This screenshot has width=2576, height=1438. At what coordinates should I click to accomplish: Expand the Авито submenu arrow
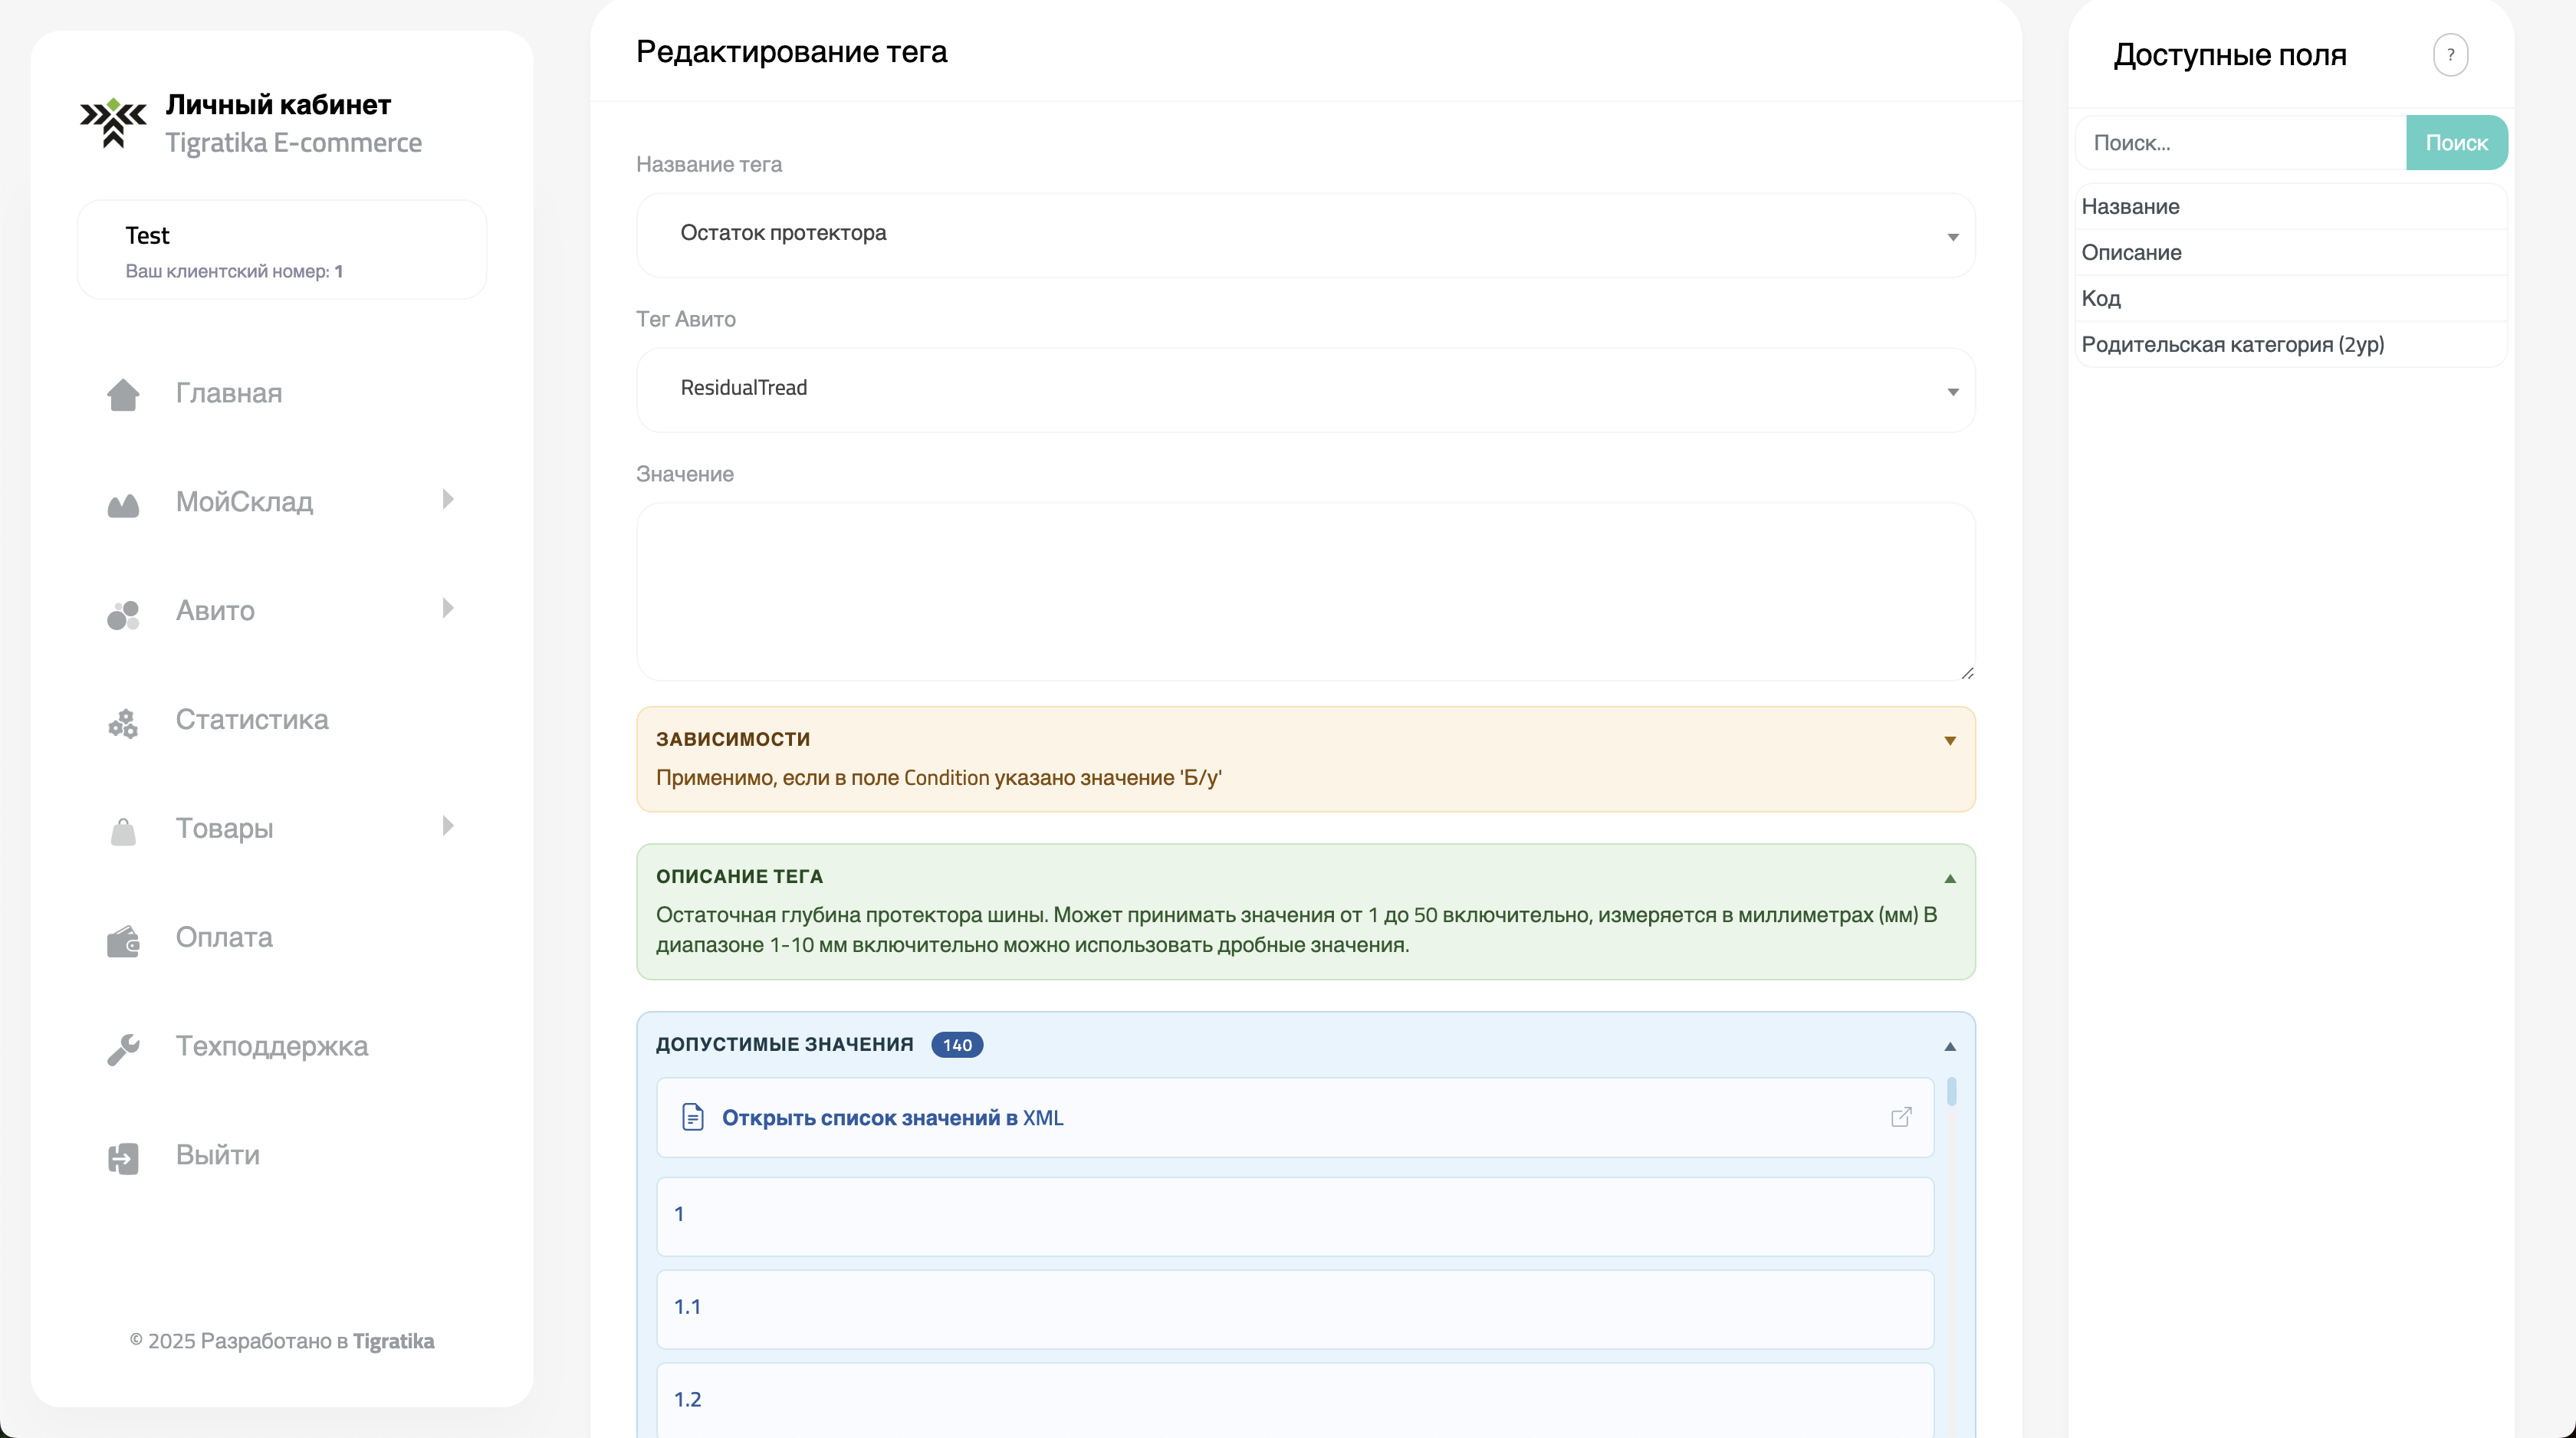448,608
